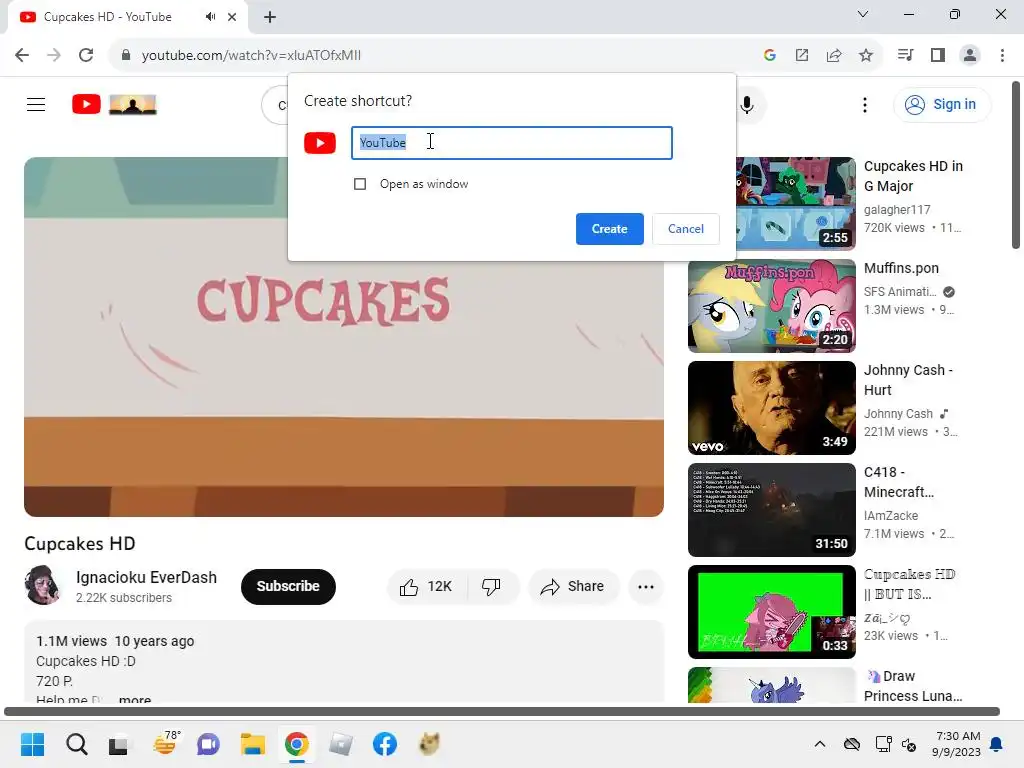
Task: Open the Muffins.pon video thumbnail
Action: coord(771,306)
